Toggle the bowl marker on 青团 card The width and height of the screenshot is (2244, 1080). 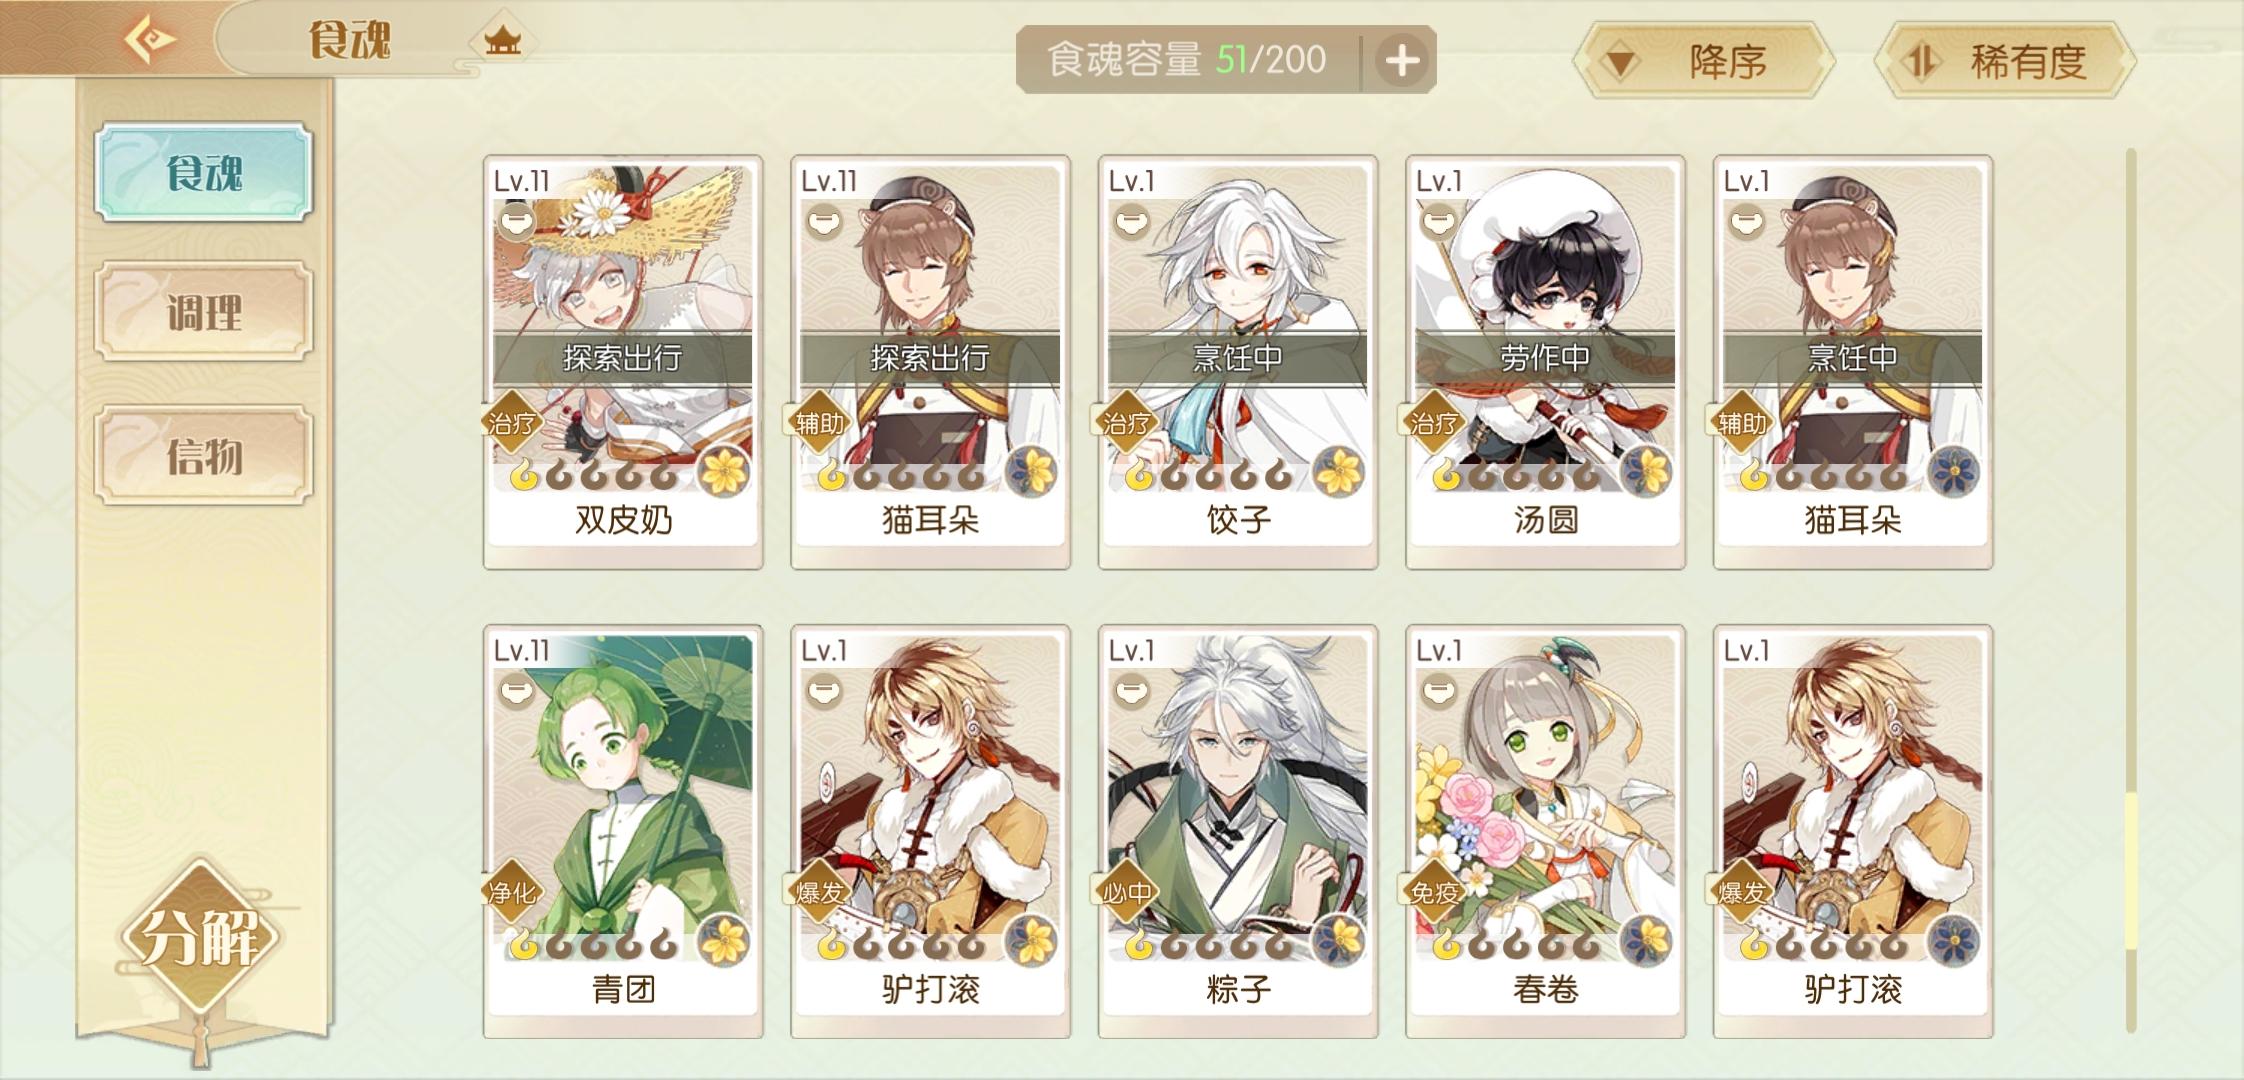tap(516, 691)
